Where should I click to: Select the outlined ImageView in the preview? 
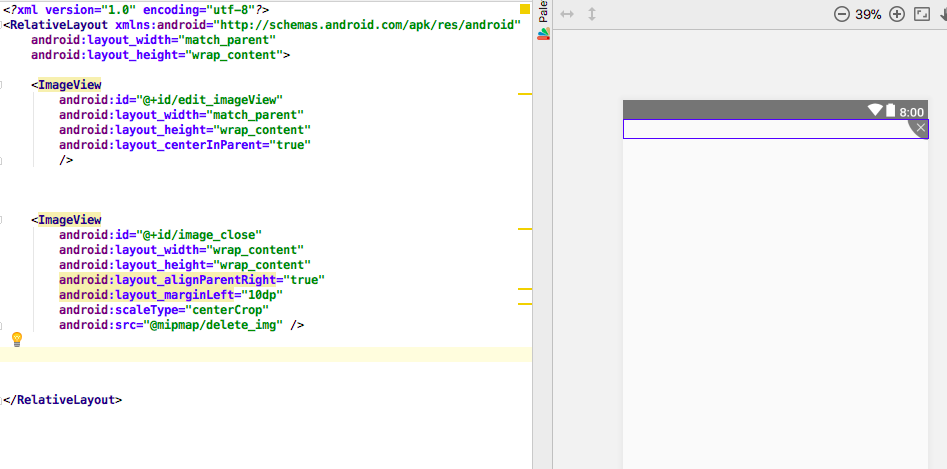[x=775, y=129]
